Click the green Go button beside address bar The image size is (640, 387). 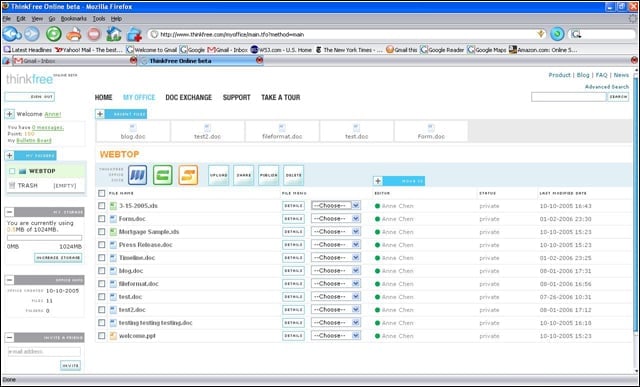[x=557, y=34]
